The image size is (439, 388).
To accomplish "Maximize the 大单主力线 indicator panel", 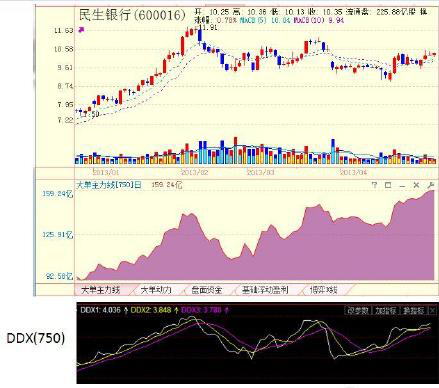I will (x=388, y=185).
